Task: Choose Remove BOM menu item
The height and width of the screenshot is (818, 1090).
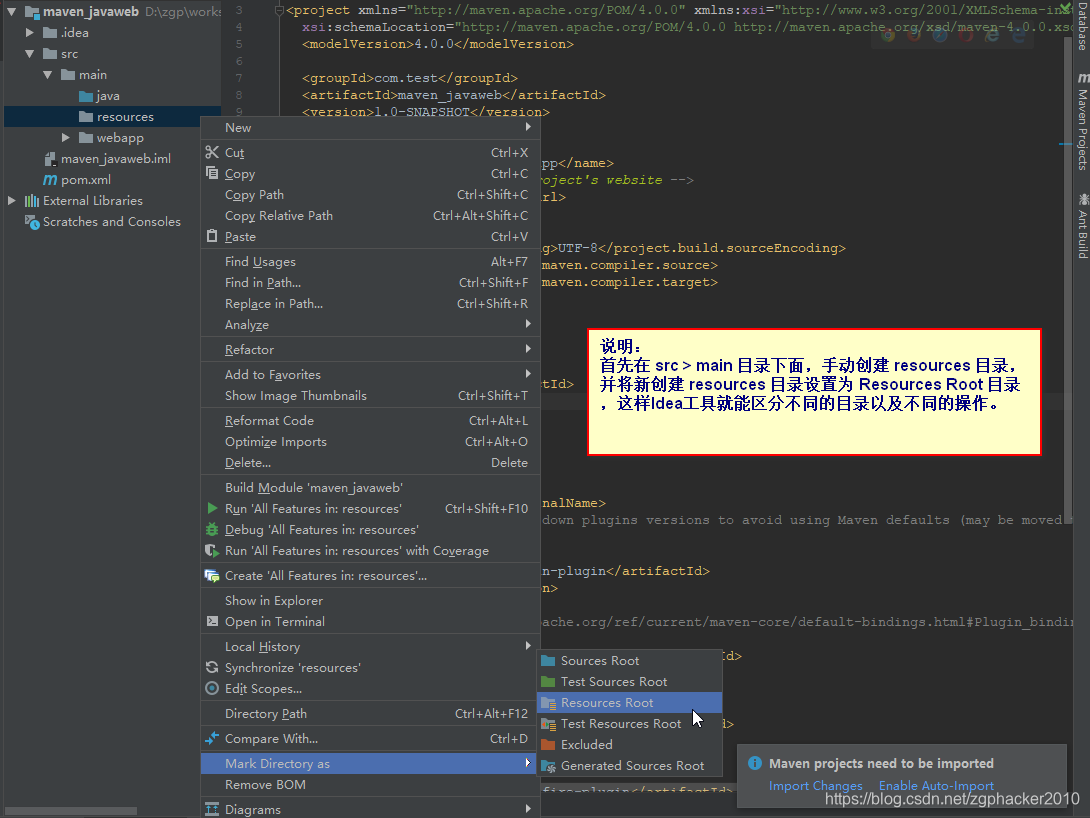Action: coord(371,784)
